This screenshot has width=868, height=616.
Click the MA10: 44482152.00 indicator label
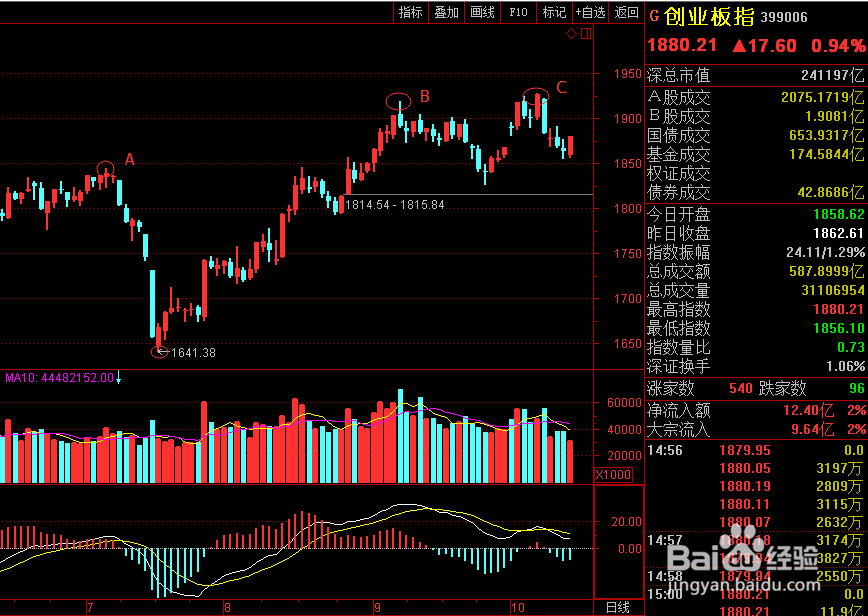59,378
